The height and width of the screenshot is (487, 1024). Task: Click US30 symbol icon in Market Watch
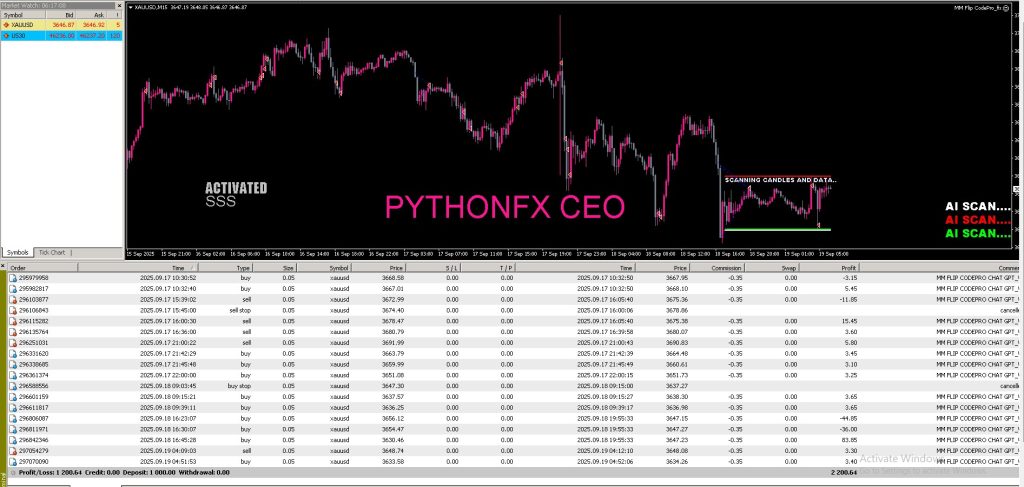[6, 35]
